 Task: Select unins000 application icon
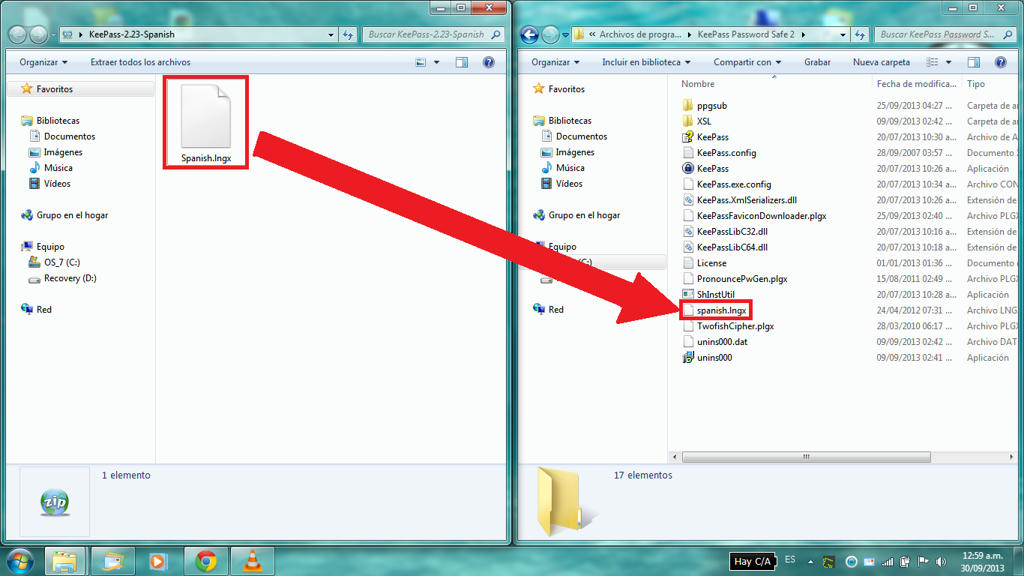click(688, 357)
